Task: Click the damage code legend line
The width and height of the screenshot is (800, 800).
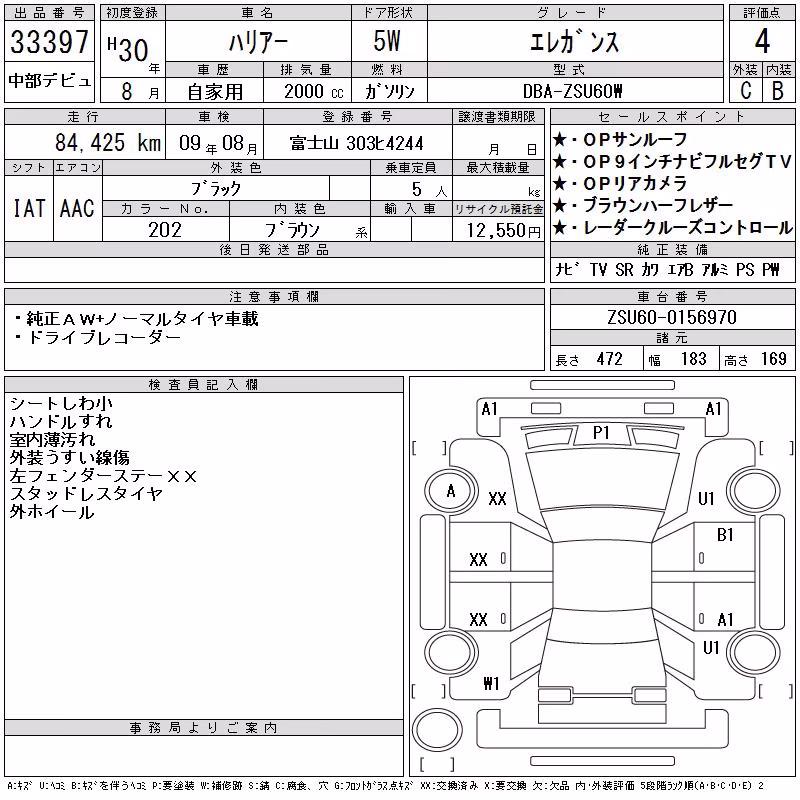Action: (386, 786)
